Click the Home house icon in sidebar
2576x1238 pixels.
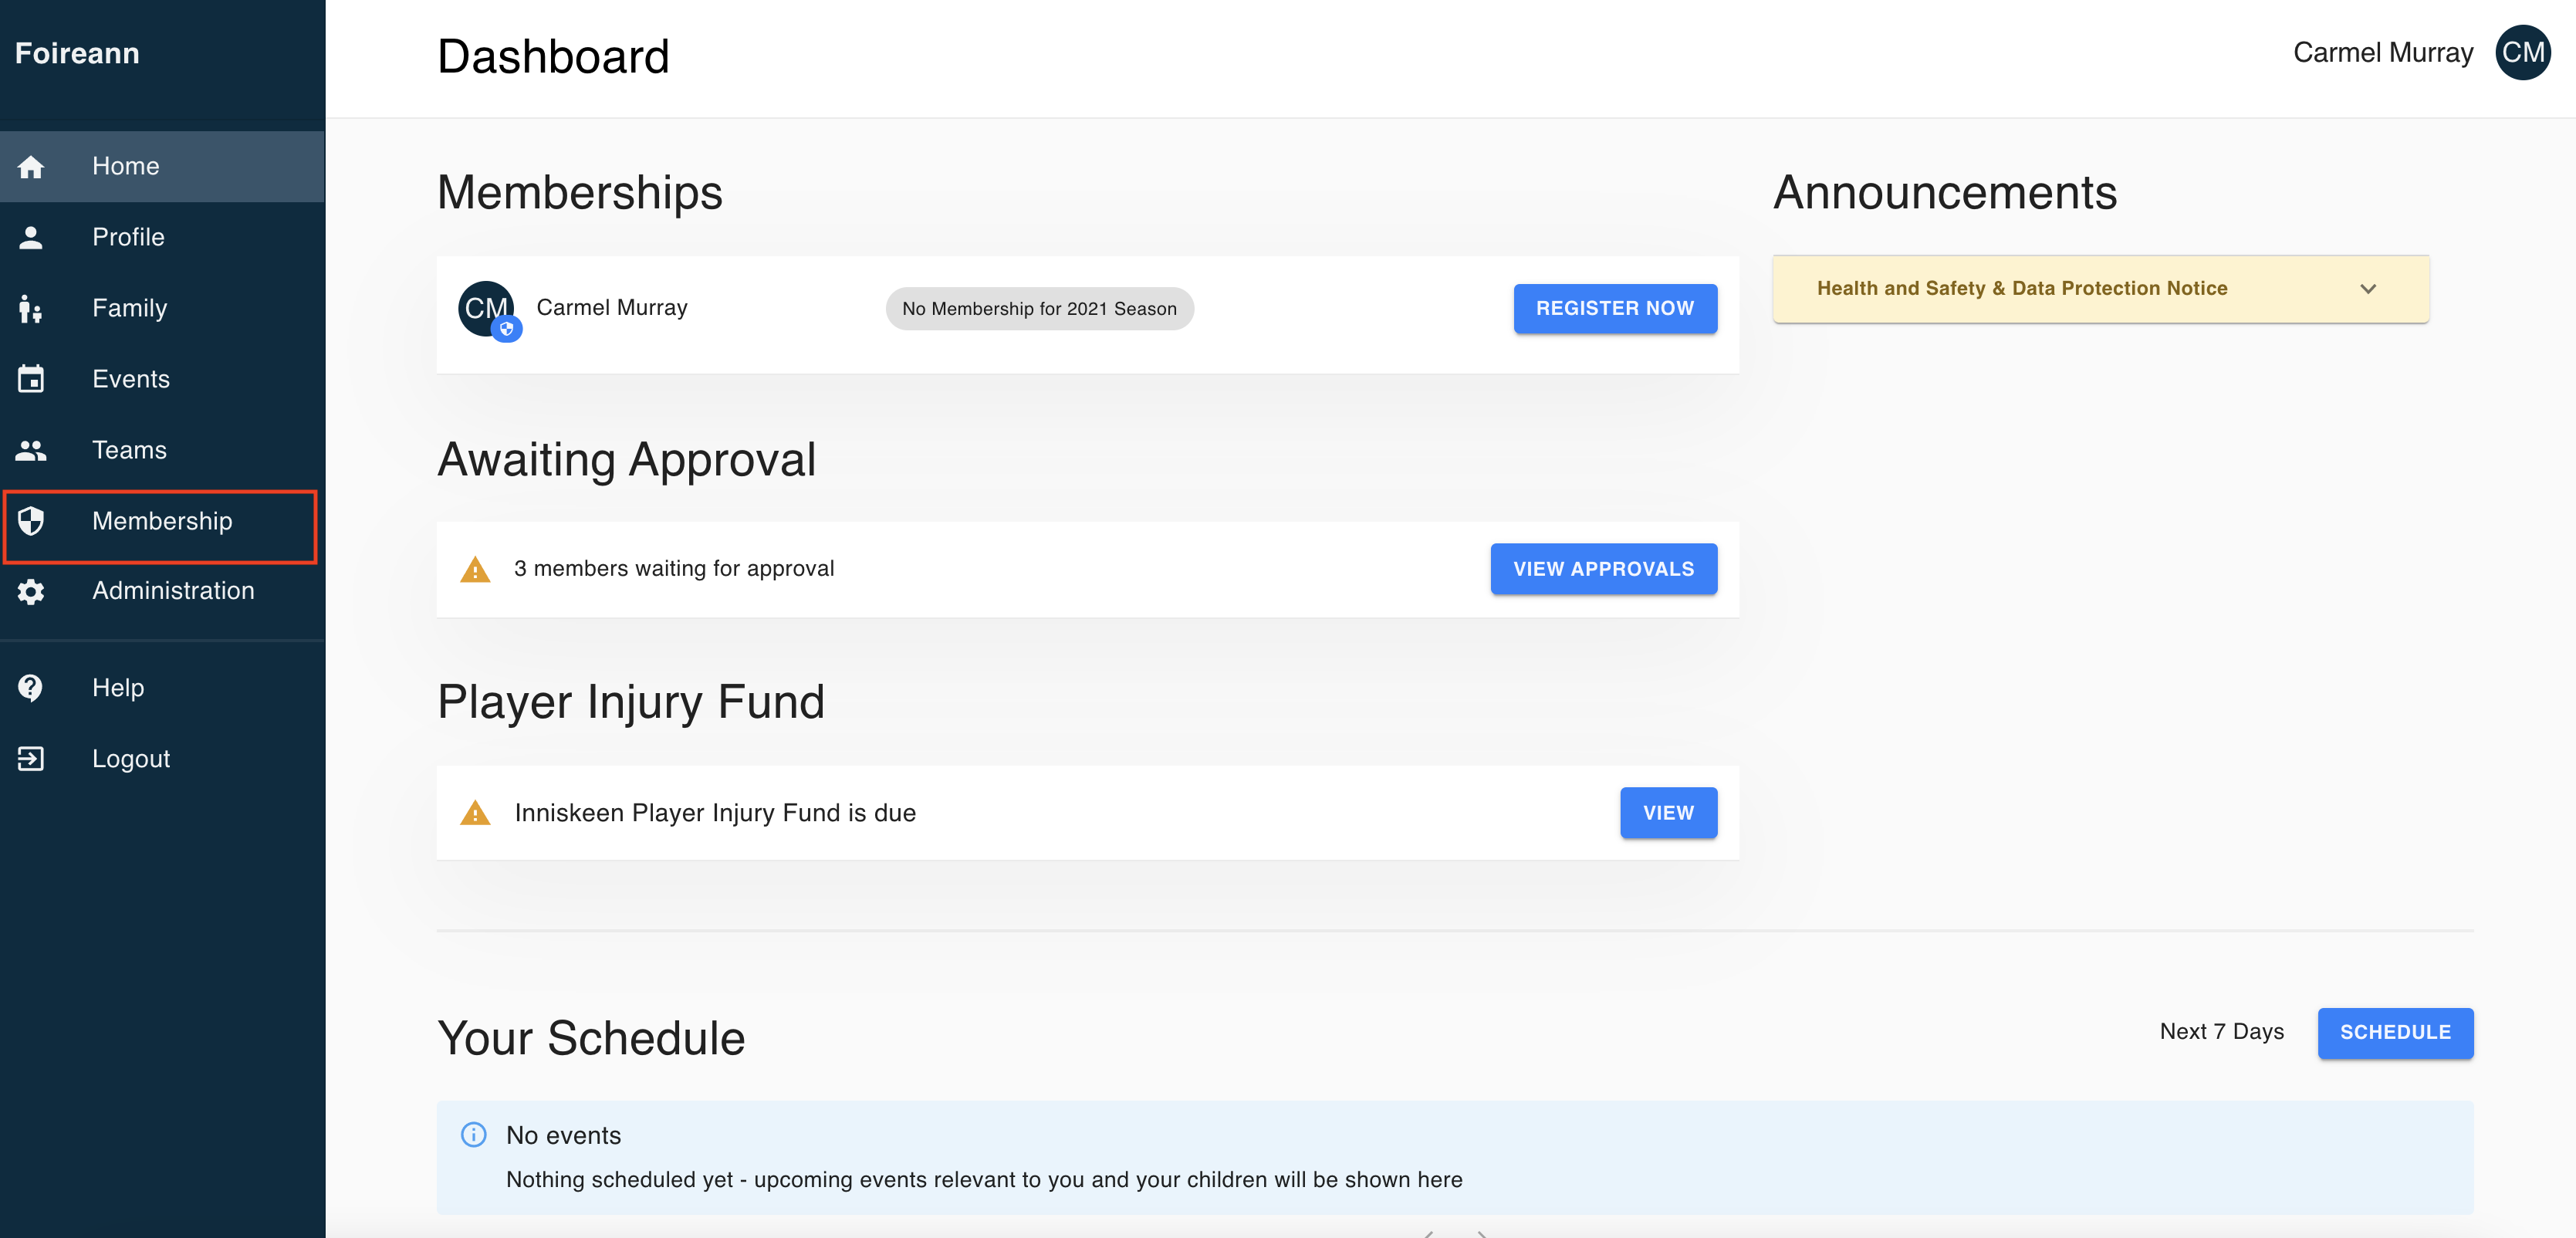tap(31, 166)
